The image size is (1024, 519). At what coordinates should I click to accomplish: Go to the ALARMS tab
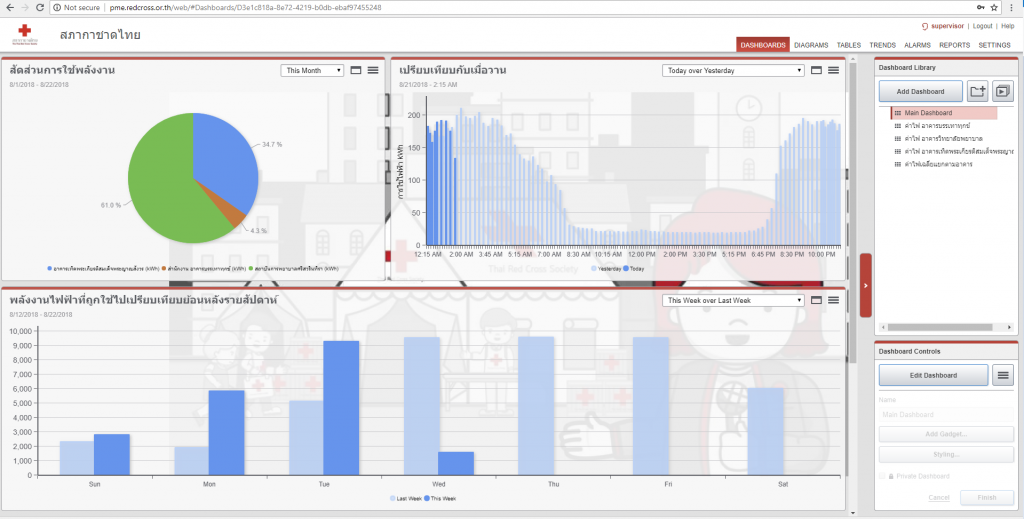pos(917,45)
